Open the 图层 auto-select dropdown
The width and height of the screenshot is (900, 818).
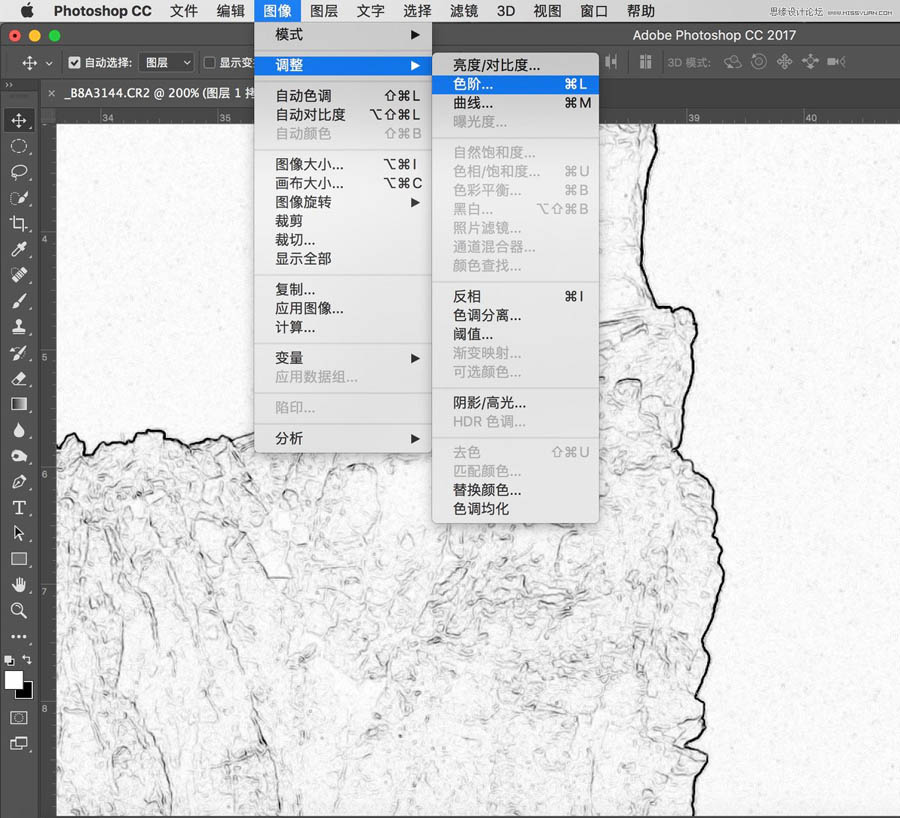pos(166,62)
